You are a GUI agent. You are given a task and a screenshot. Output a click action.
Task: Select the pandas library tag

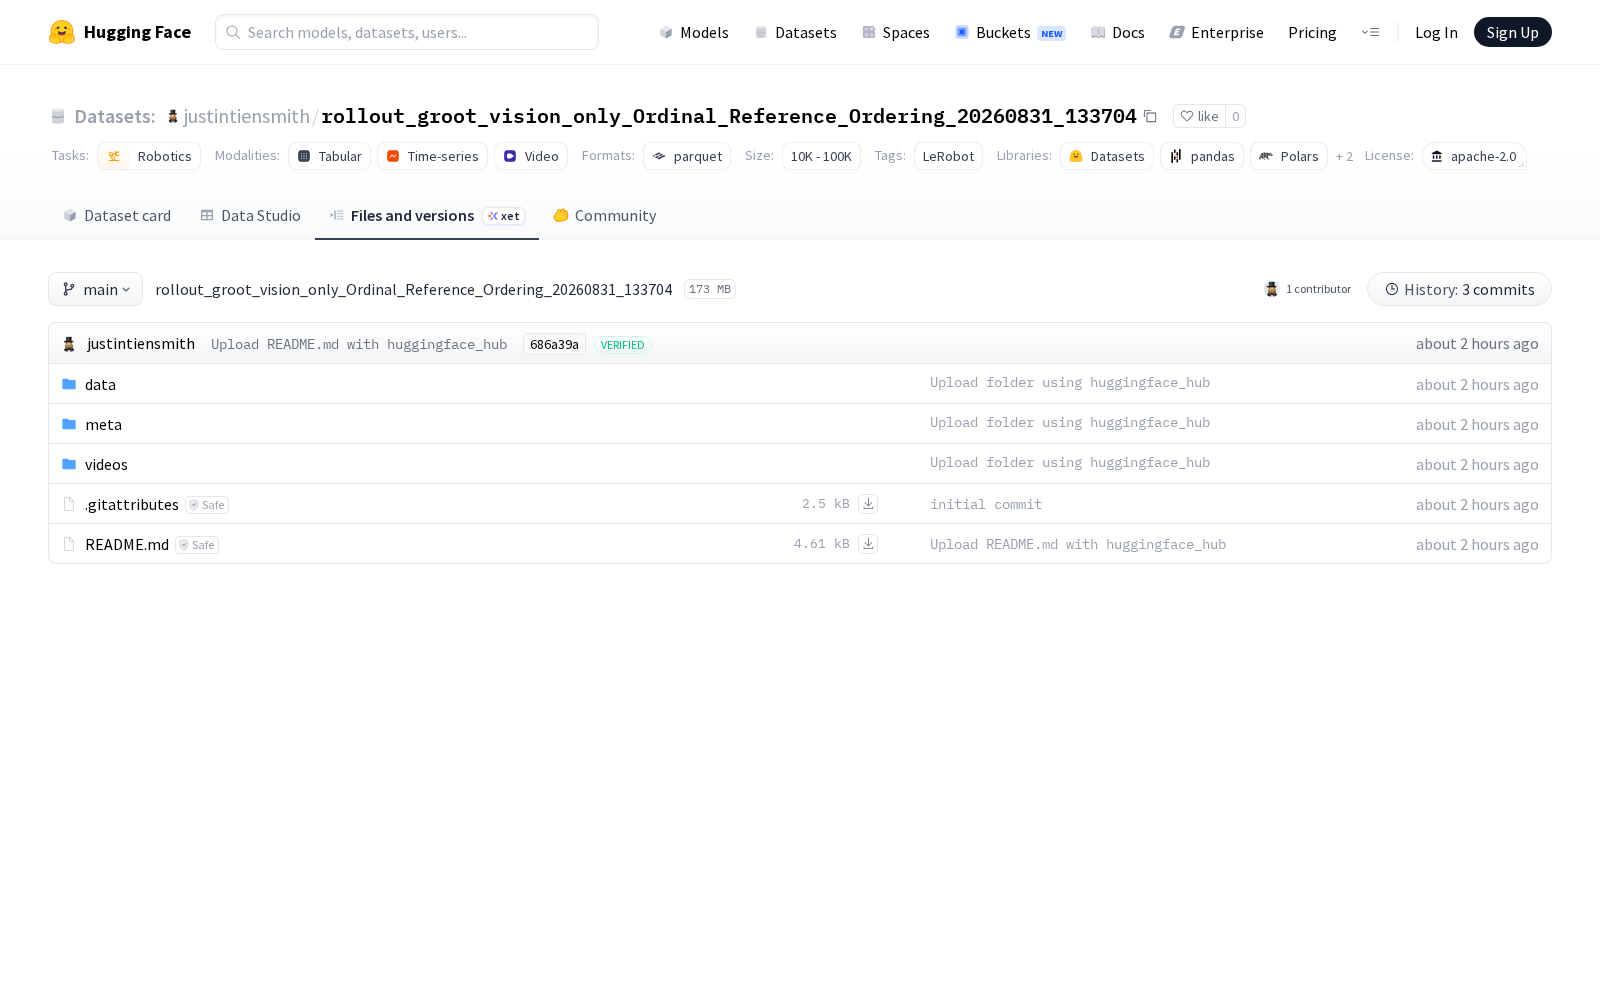point(1202,156)
